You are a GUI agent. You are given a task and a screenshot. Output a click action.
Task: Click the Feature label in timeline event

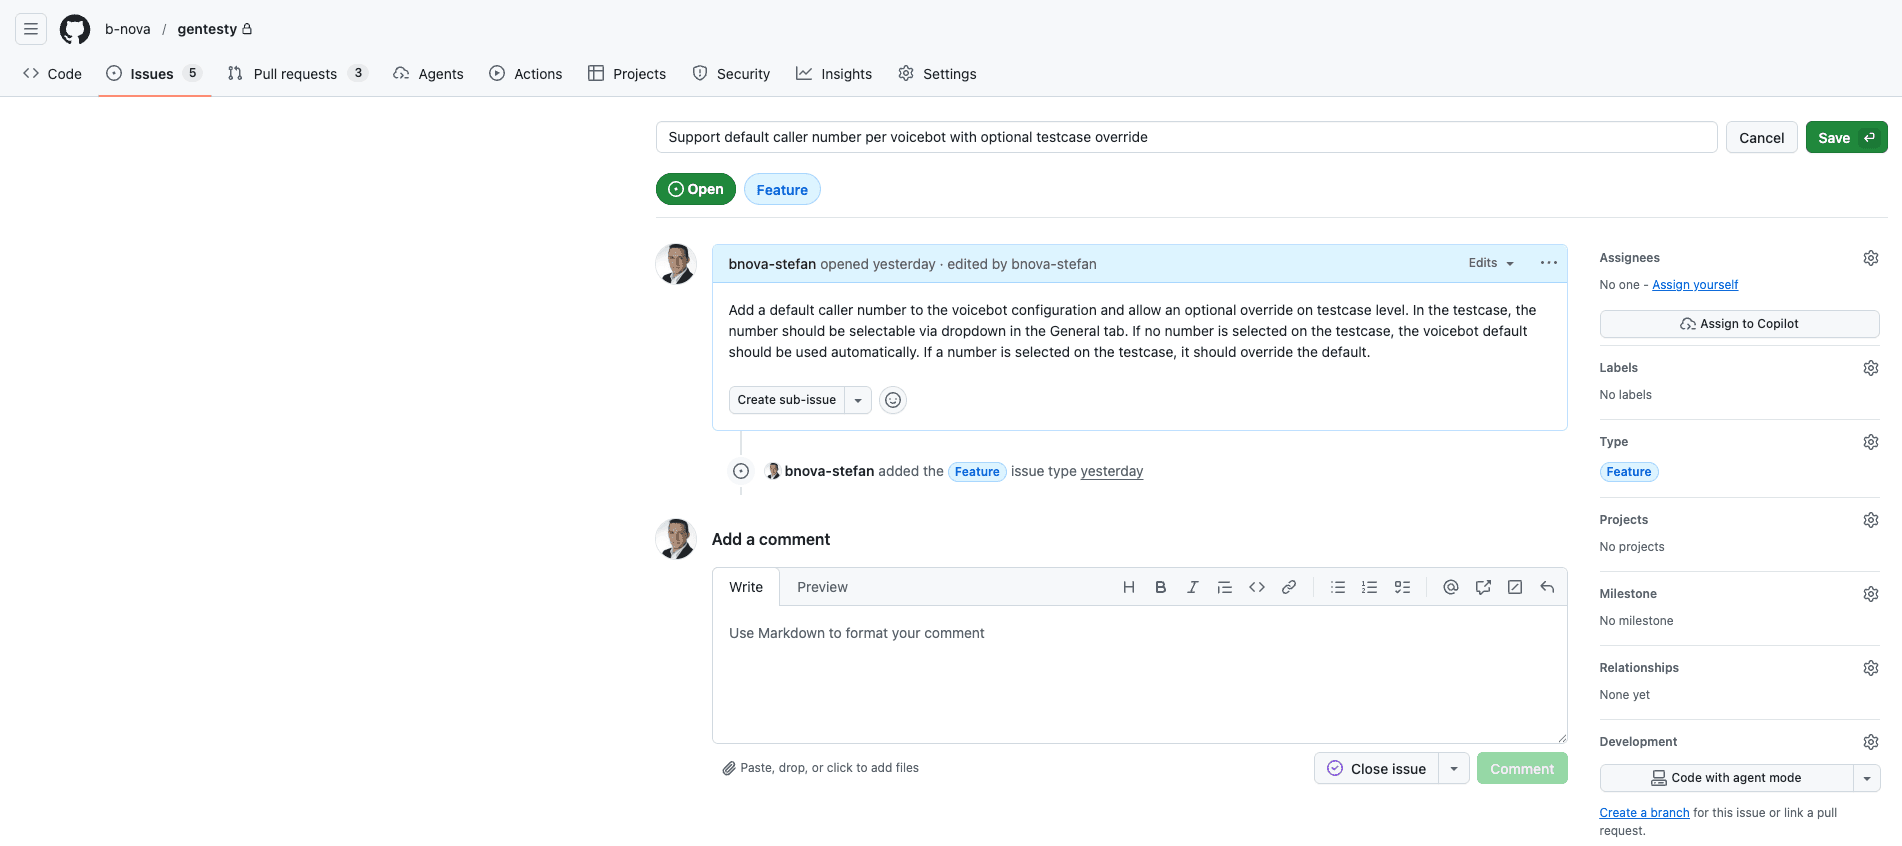click(977, 472)
